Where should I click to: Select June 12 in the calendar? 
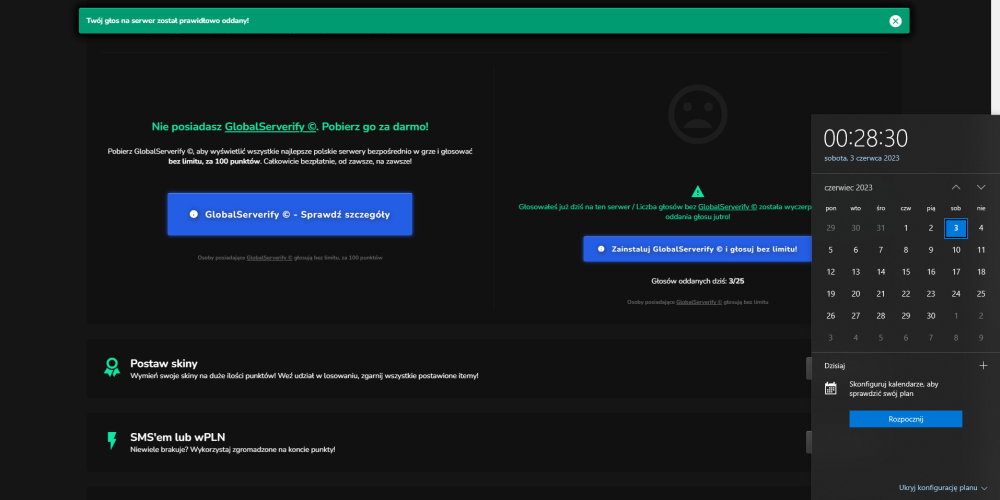click(830, 272)
